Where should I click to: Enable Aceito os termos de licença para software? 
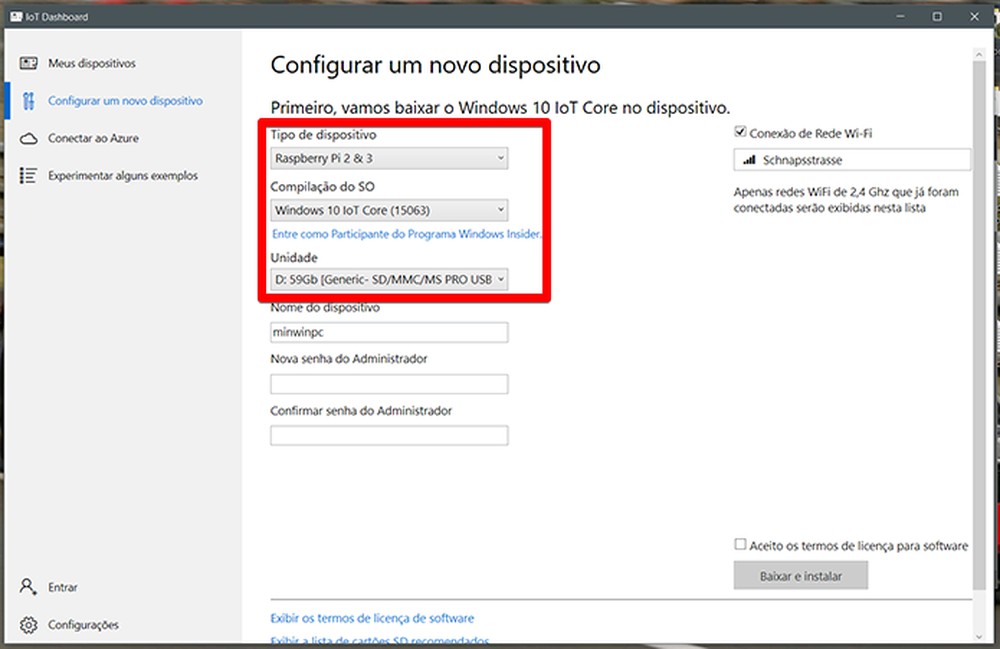740,543
